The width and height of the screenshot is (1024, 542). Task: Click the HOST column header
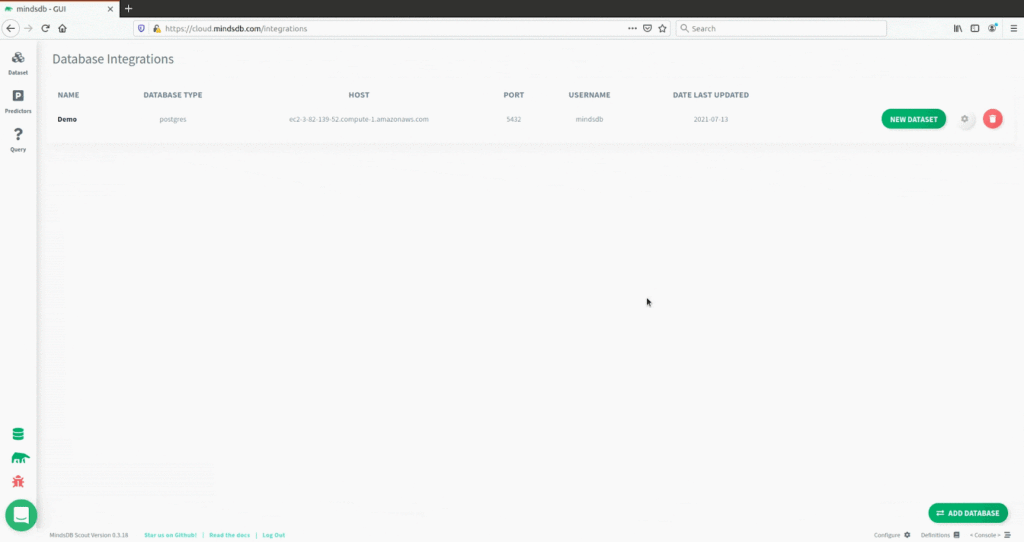359,95
